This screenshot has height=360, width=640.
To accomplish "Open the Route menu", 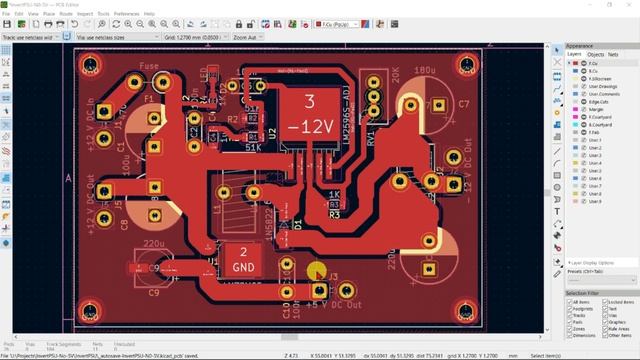I will (66, 14).
